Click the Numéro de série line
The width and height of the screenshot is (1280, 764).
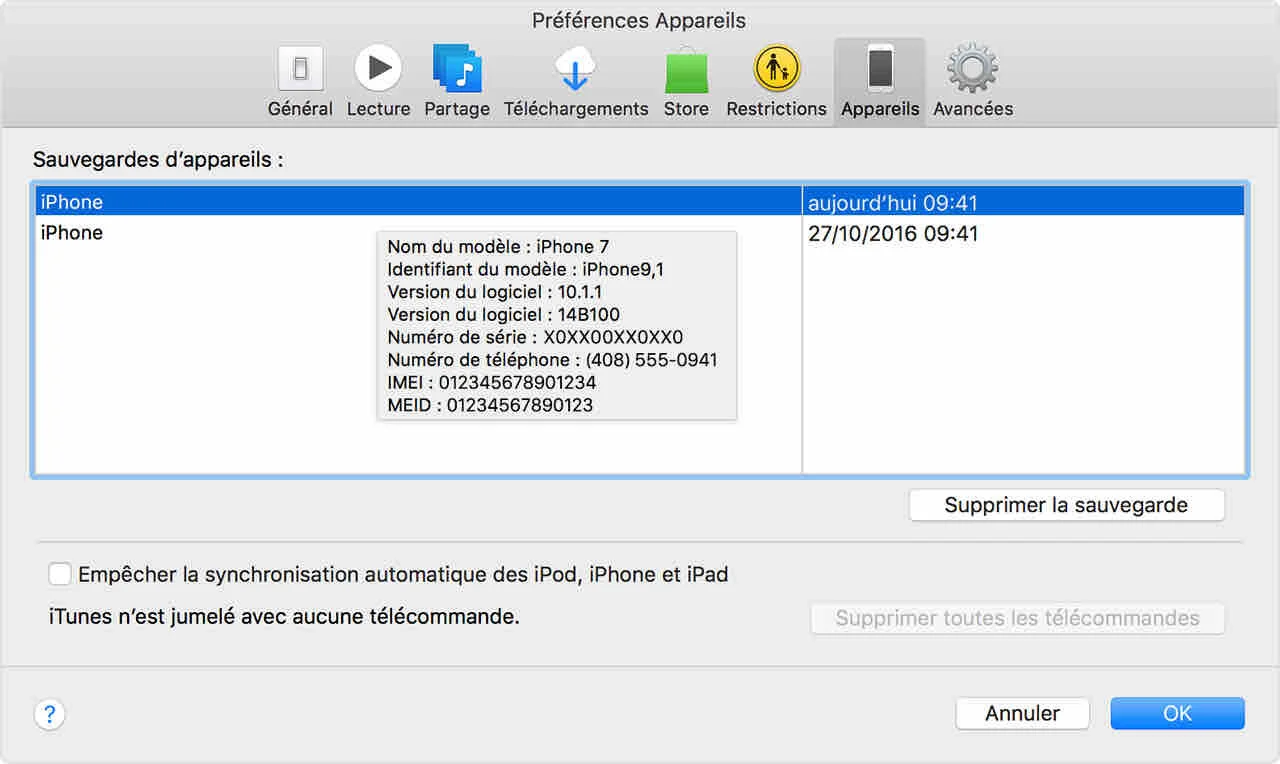pos(535,337)
